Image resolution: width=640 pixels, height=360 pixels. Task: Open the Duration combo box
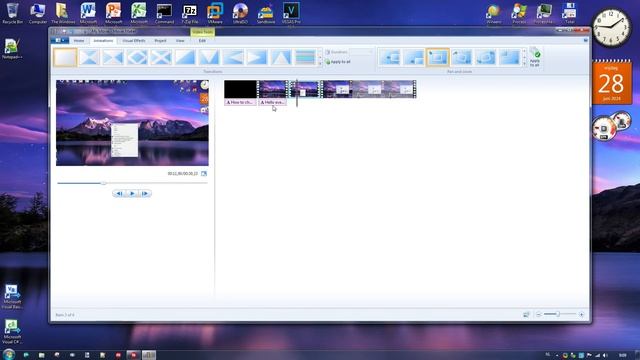361,52
